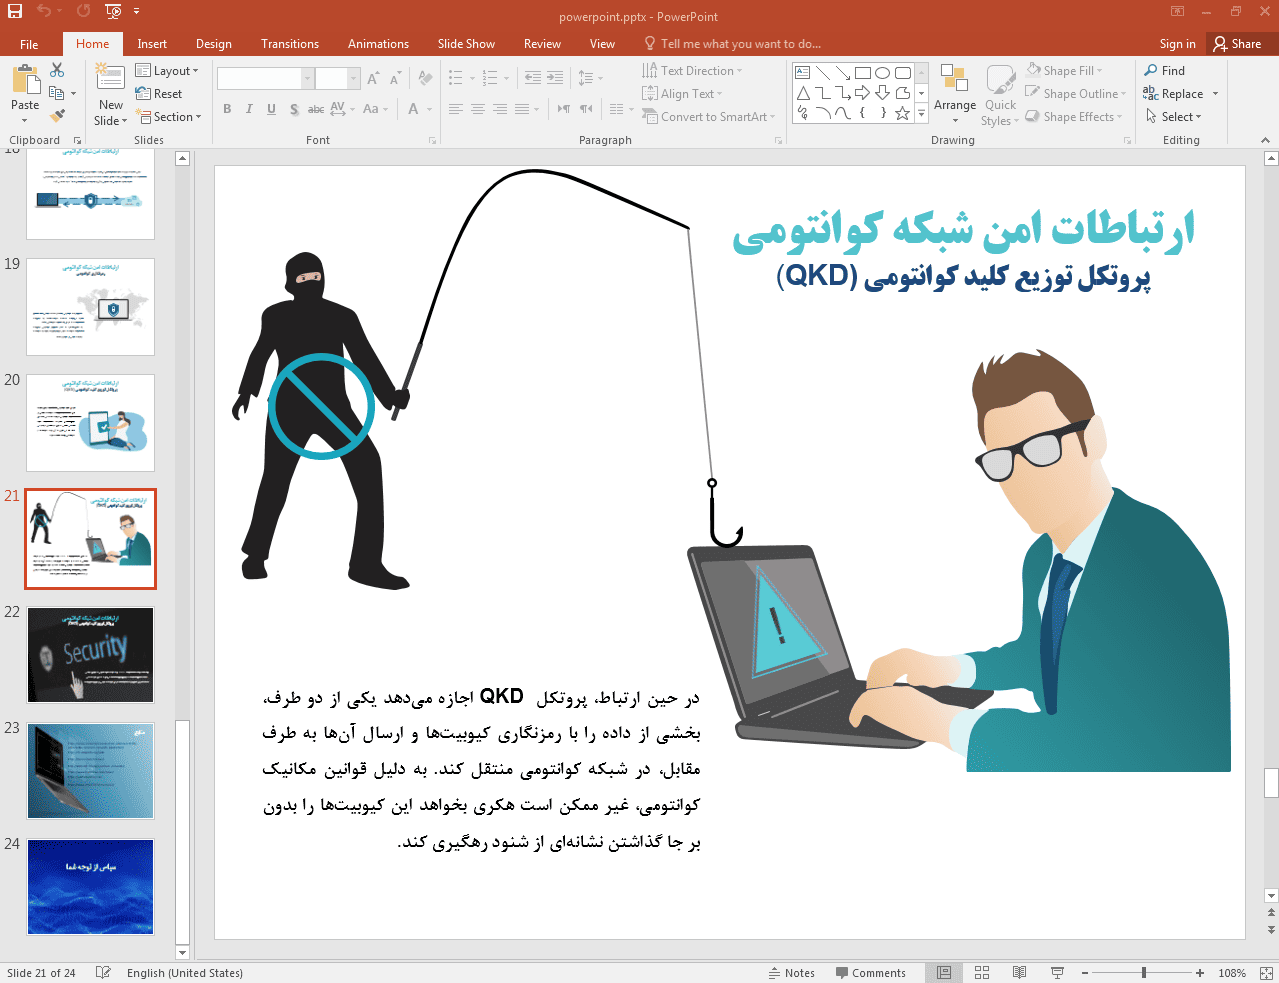Open the Layout dropdown
This screenshot has height=983, width=1279.
click(167, 71)
